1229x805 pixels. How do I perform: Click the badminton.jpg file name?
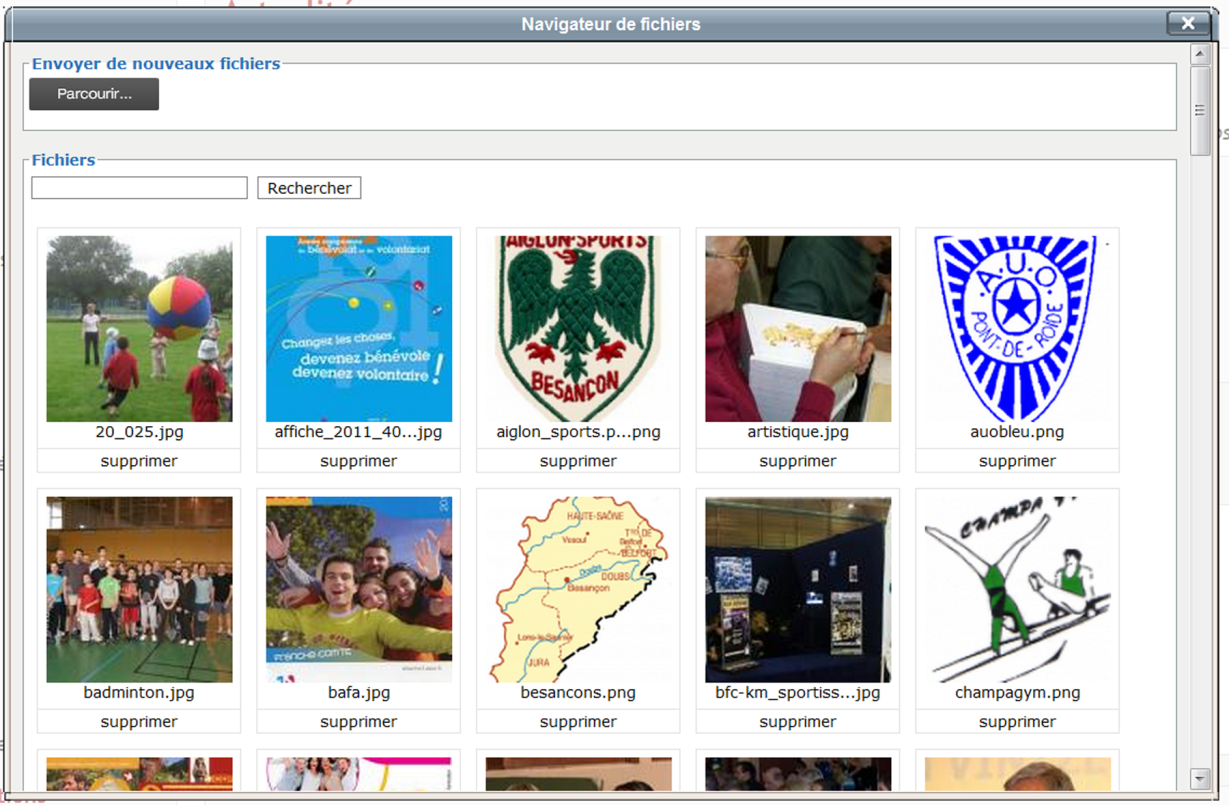tap(139, 692)
